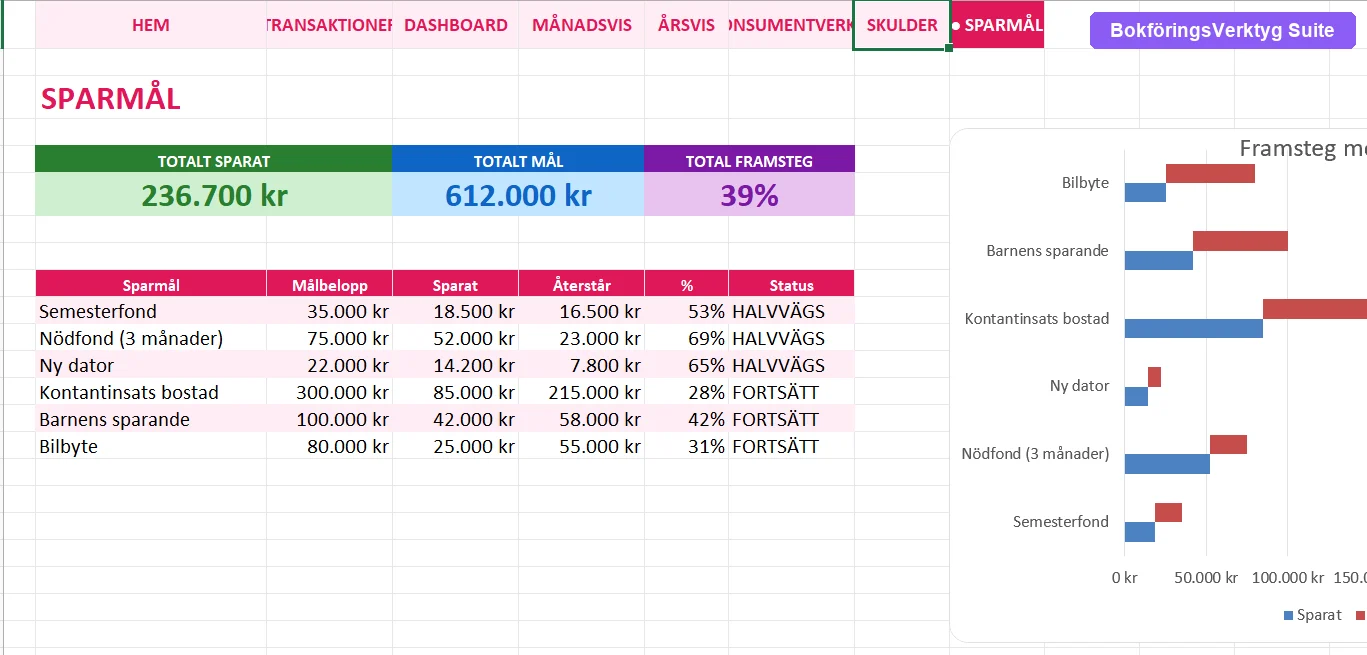The width and height of the screenshot is (1367, 655).
Task: Switch to the DASHBOARD tab
Action: click(x=456, y=25)
